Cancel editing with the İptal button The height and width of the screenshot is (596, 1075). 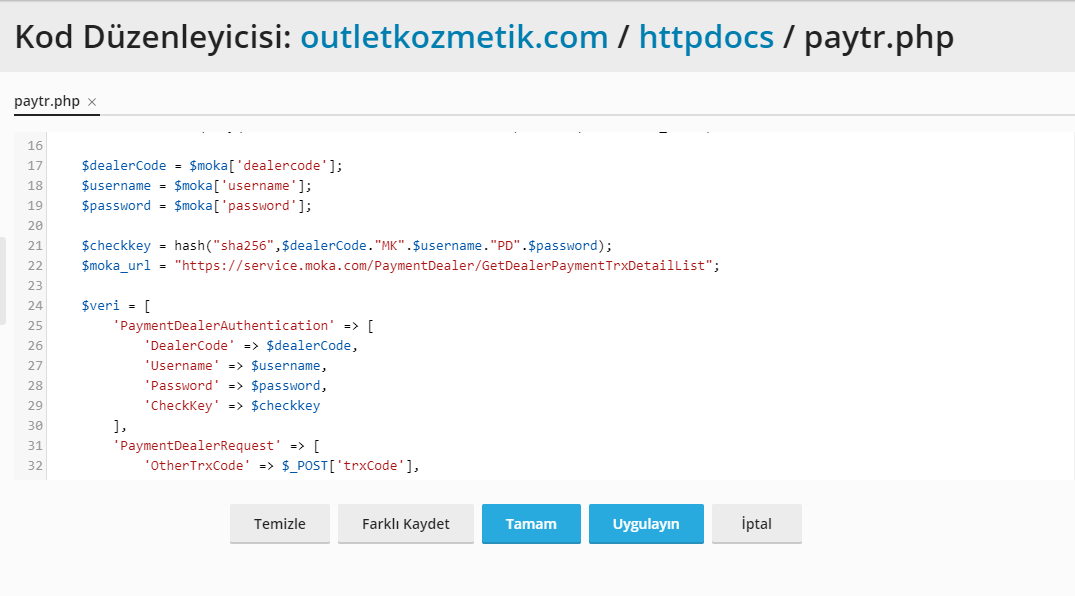[756, 524]
